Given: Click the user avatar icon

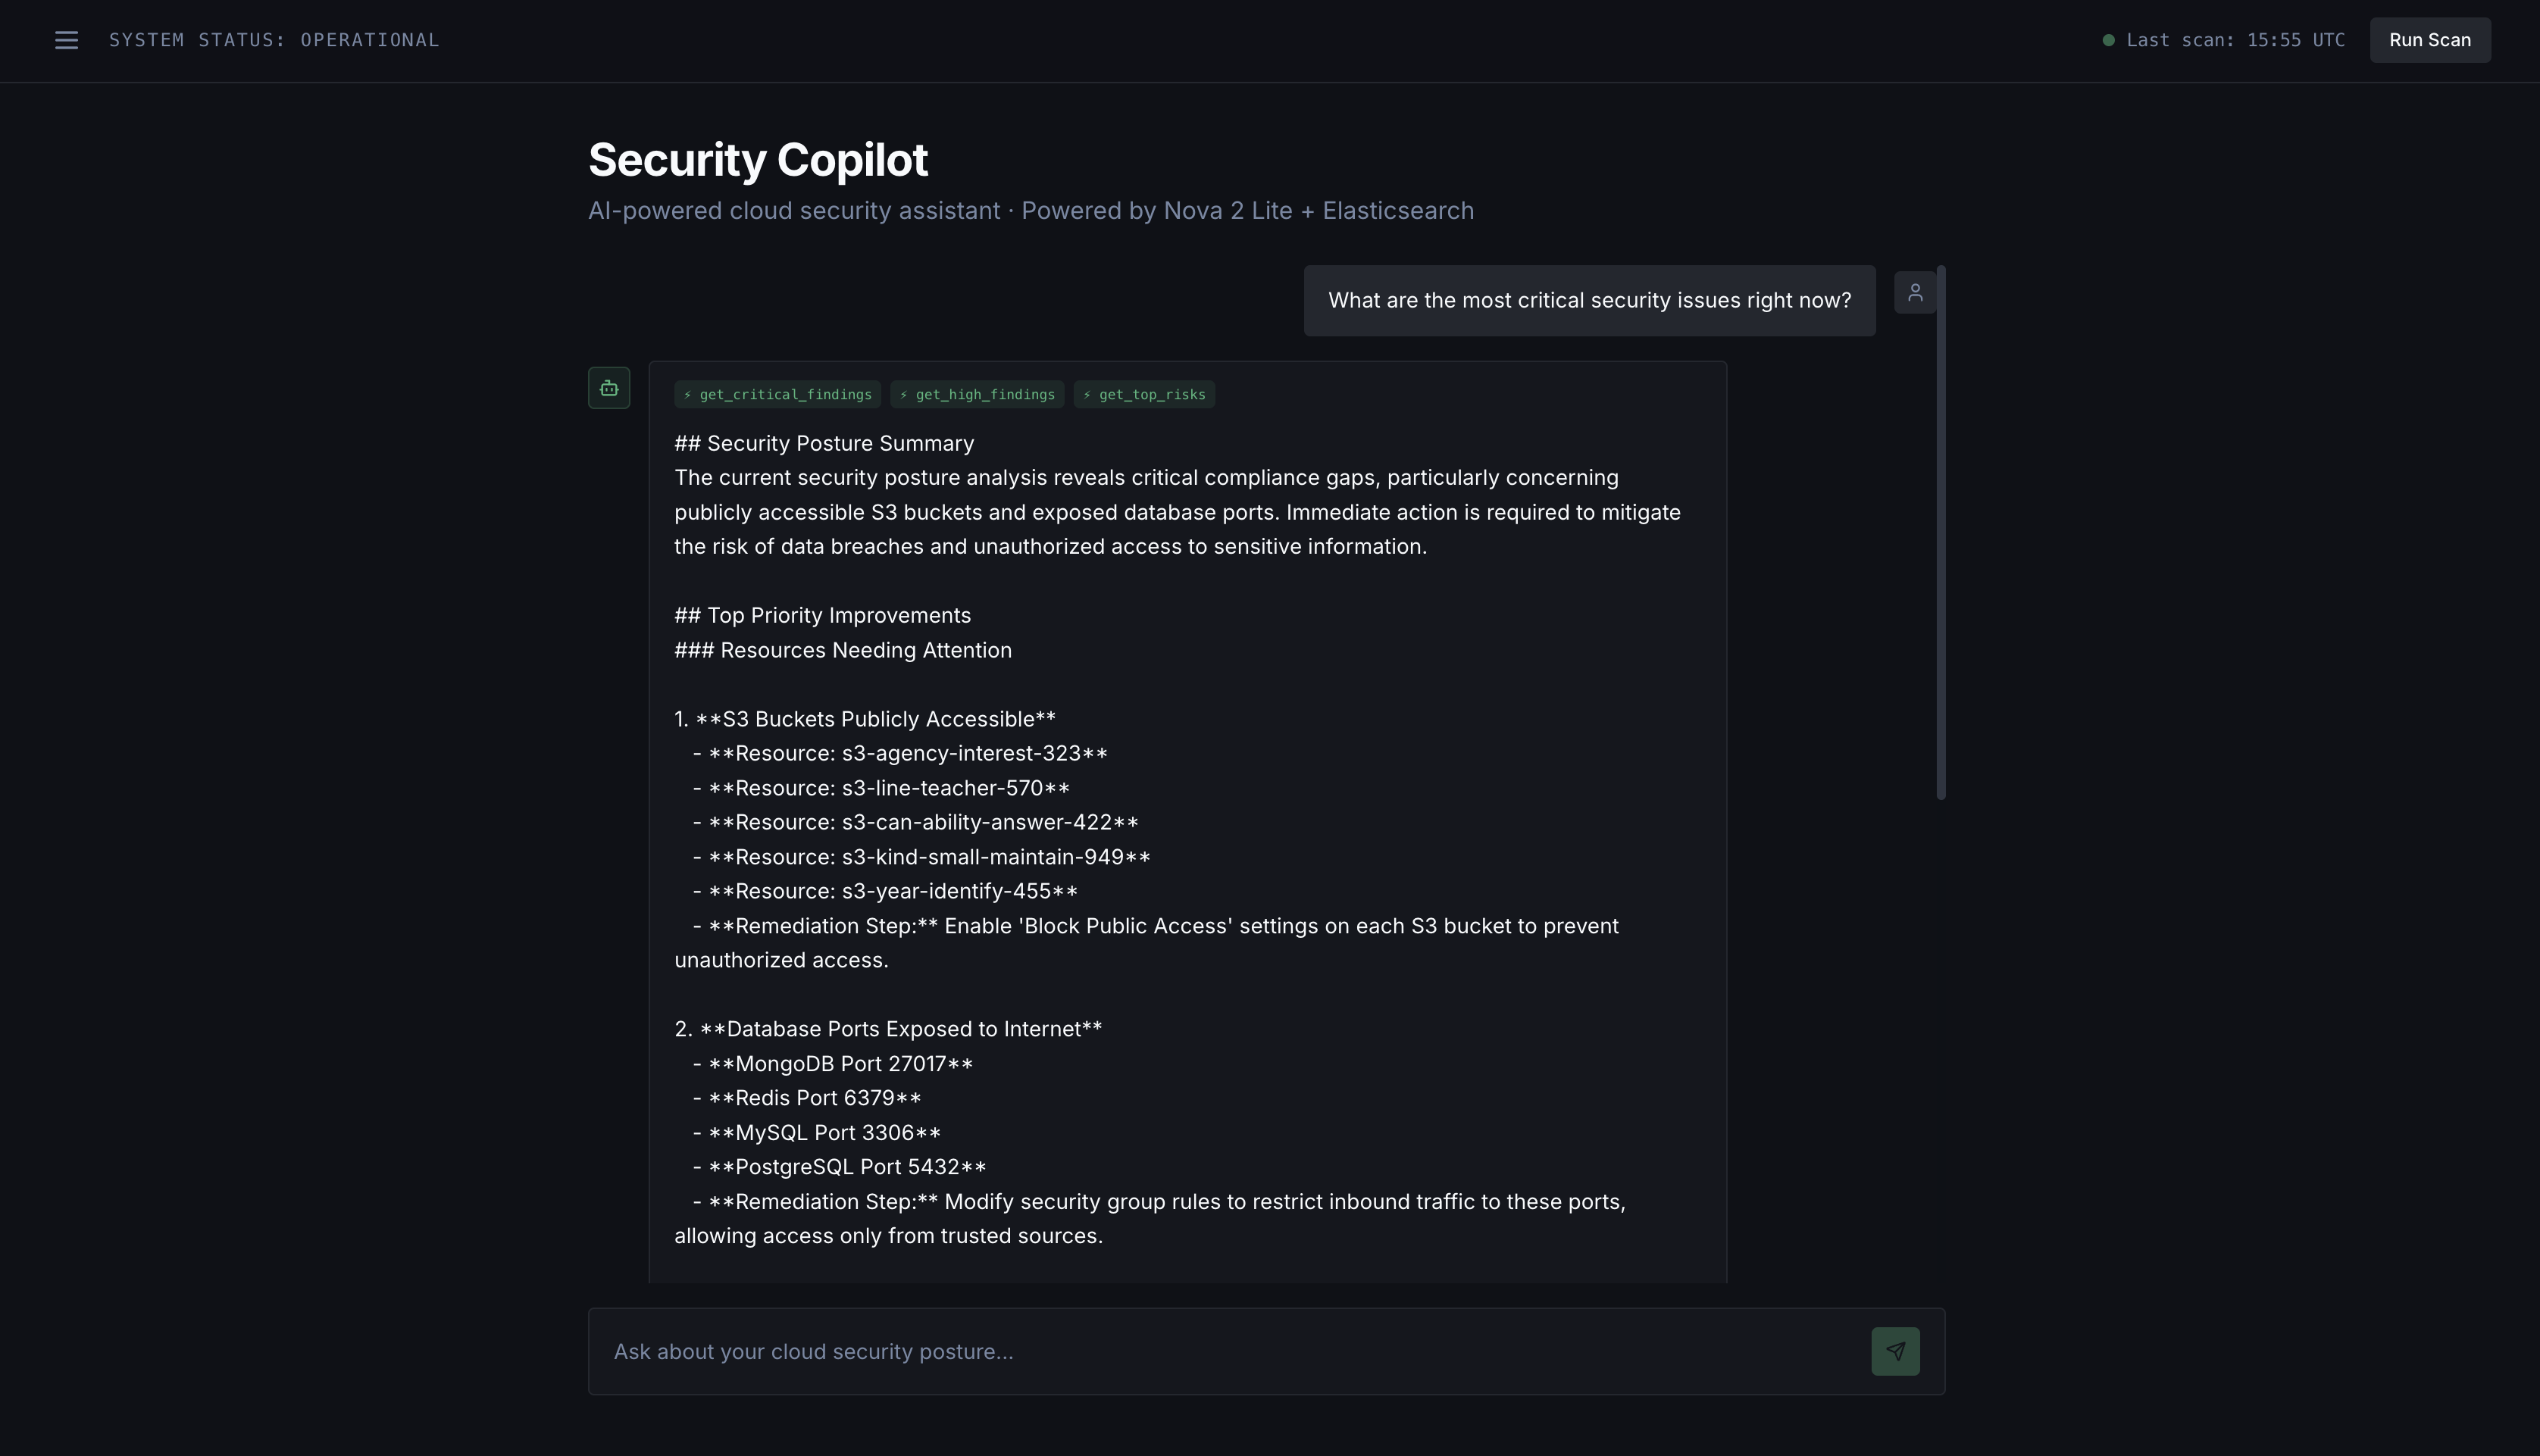Looking at the screenshot, I should 1914,293.
